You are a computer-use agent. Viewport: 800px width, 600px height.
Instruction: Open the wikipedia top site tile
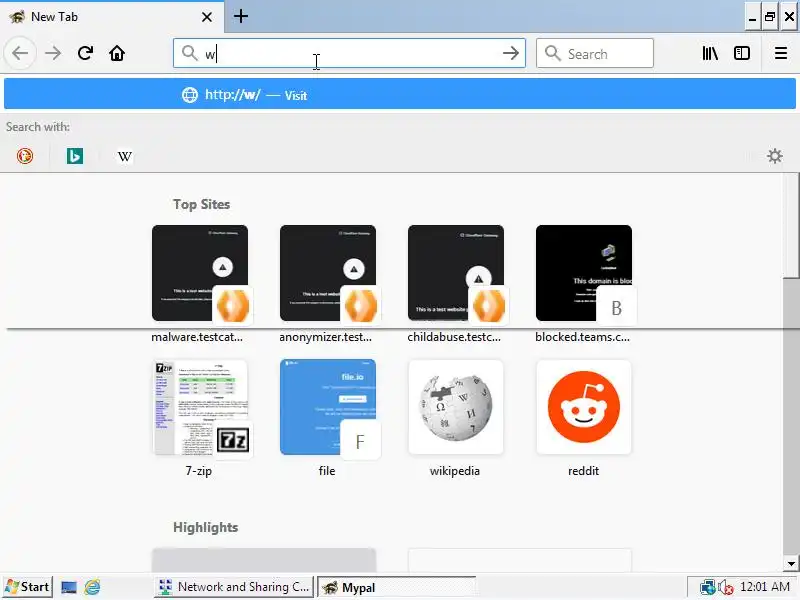(456, 407)
